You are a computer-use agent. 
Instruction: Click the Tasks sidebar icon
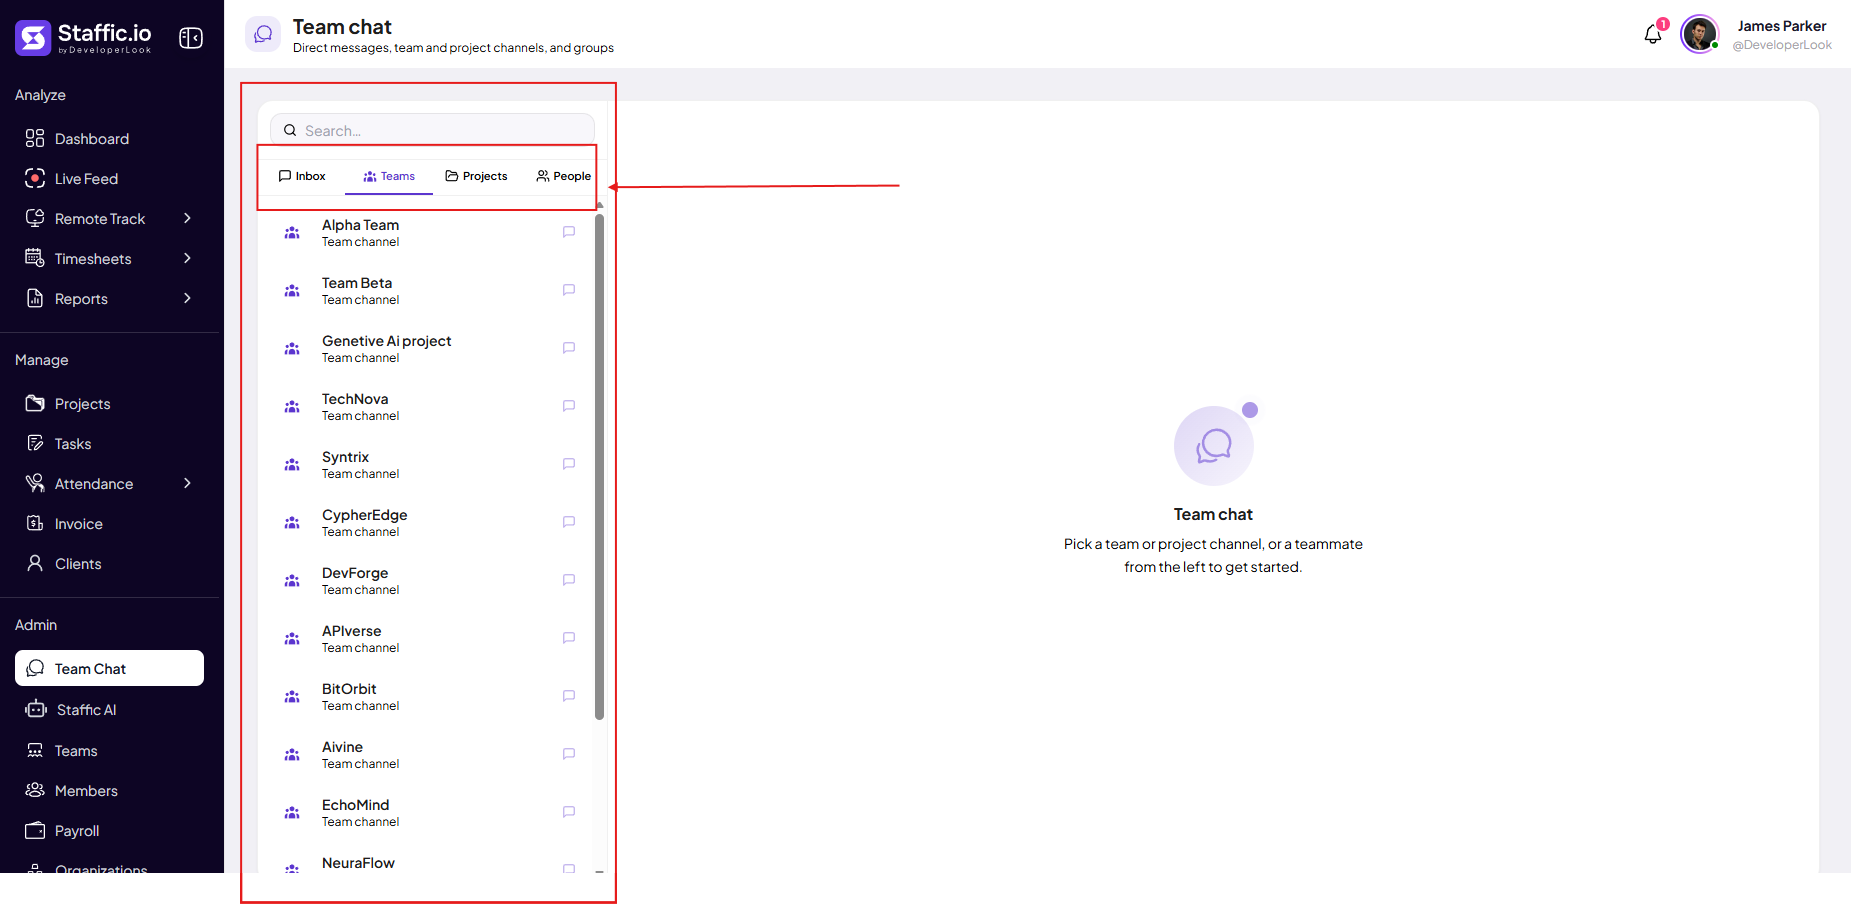[x=35, y=443]
